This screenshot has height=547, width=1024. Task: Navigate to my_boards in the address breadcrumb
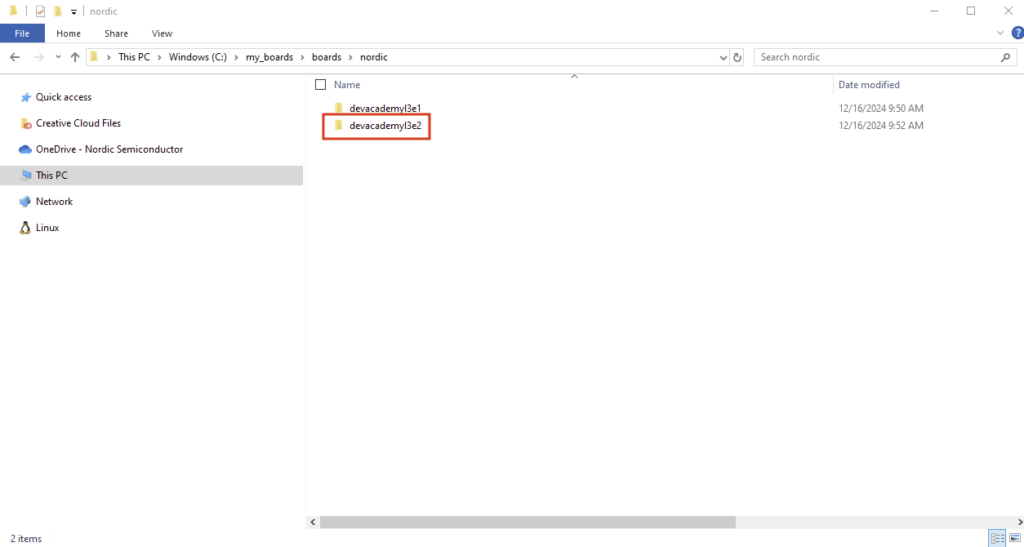coord(269,57)
